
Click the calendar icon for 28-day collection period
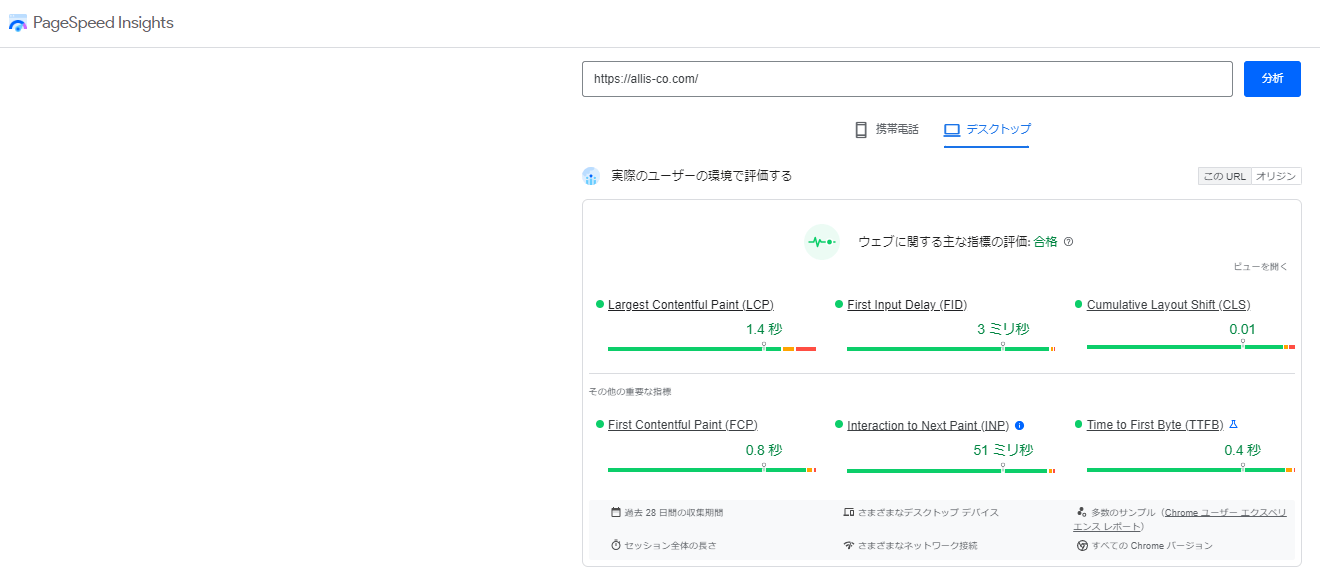point(616,512)
